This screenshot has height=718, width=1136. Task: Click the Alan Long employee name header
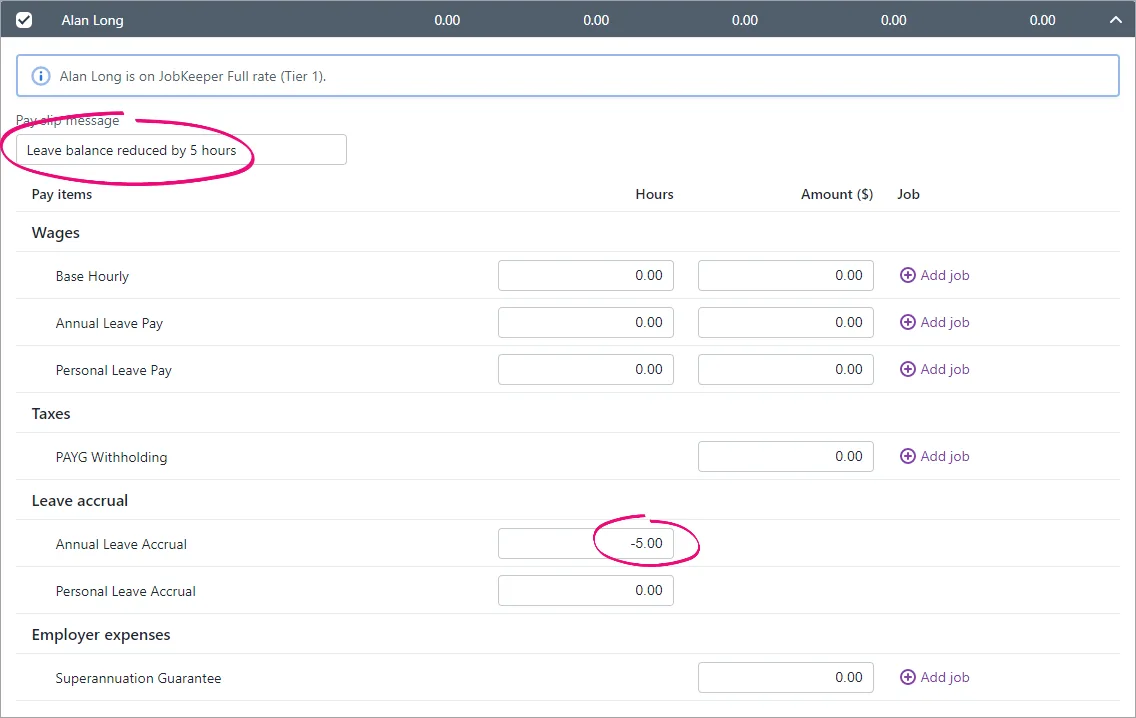(x=92, y=20)
